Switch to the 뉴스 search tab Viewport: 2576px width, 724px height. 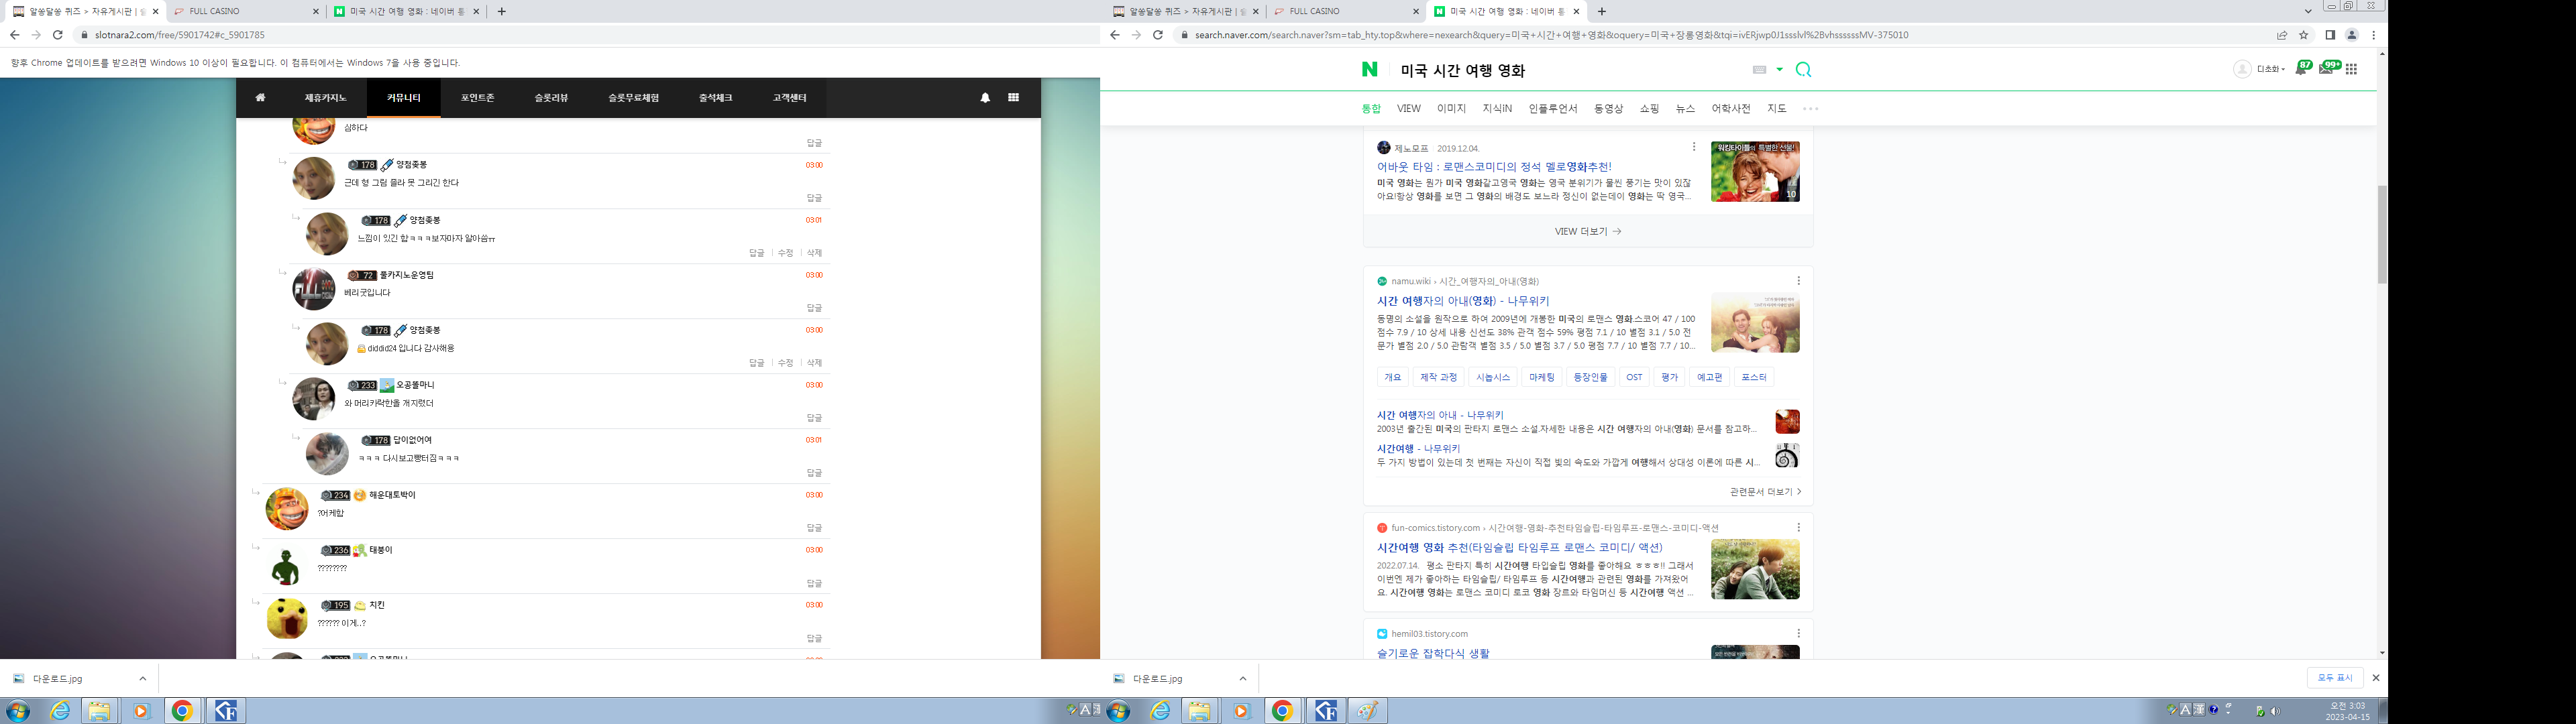(1685, 109)
